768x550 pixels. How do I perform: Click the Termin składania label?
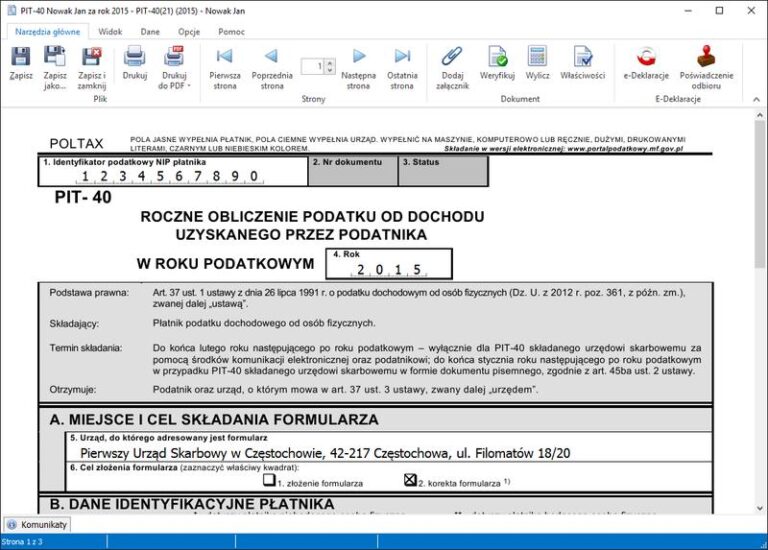(x=86, y=348)
